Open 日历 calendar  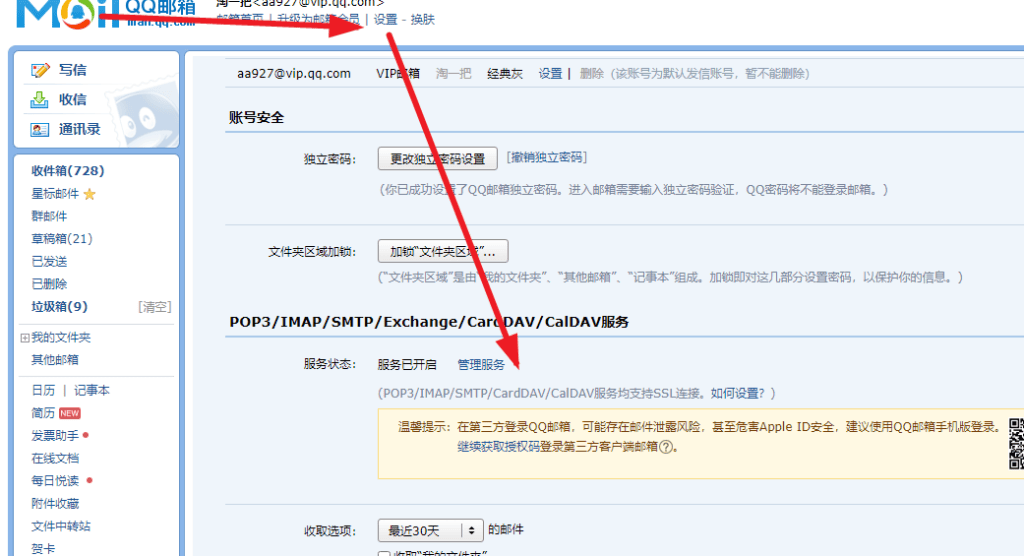coord(43,390)
